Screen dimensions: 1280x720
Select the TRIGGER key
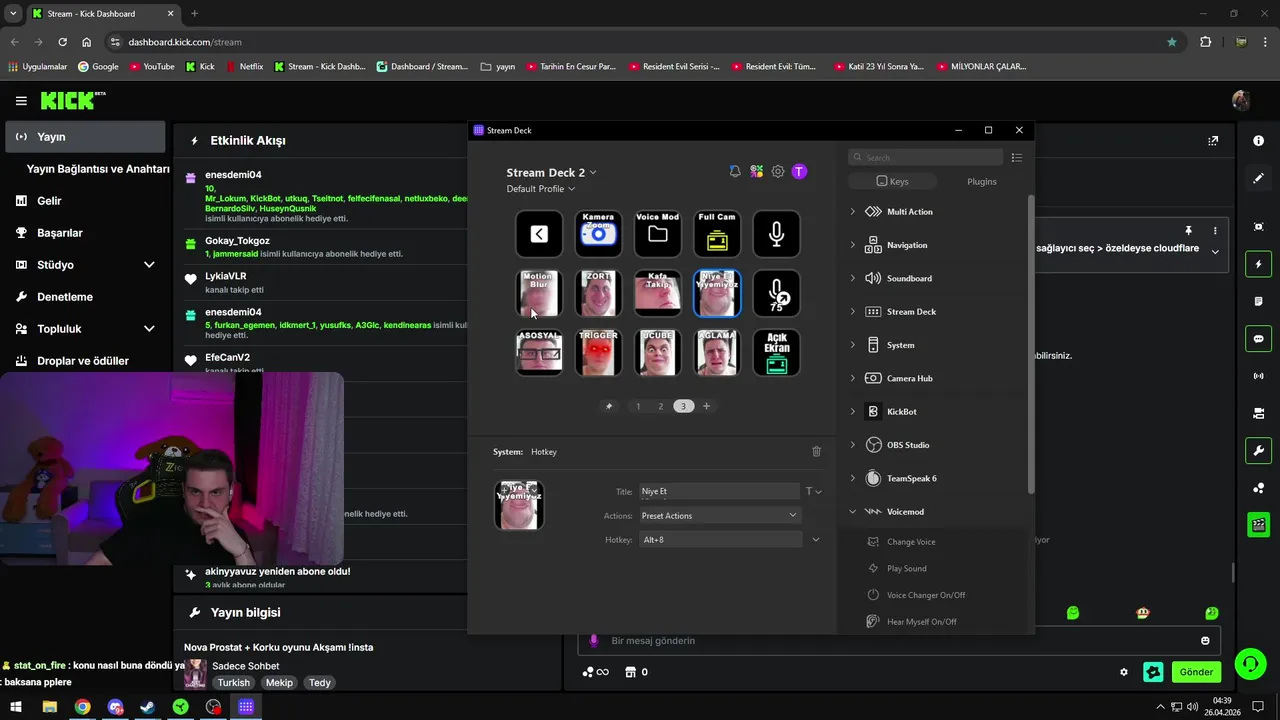tap(598, 352)
